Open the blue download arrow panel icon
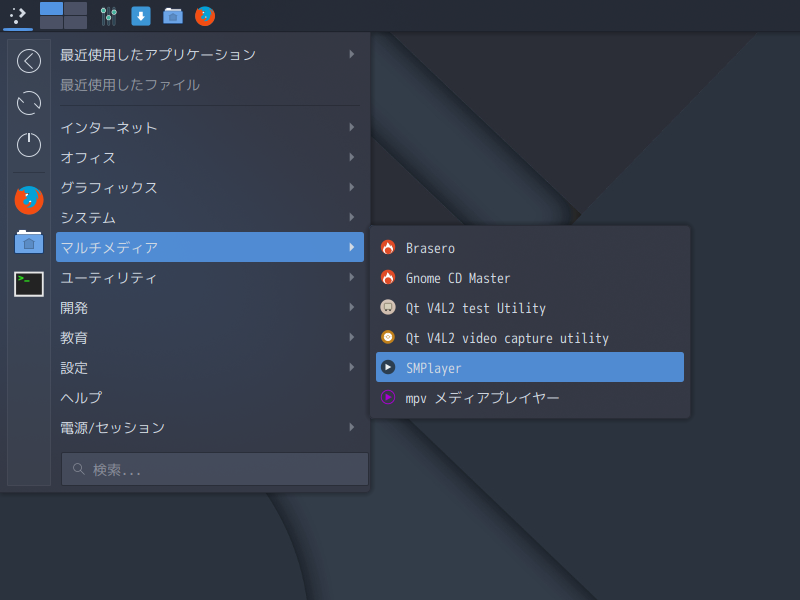This screenshot has width=800, height=600. (x=141, y=16)
